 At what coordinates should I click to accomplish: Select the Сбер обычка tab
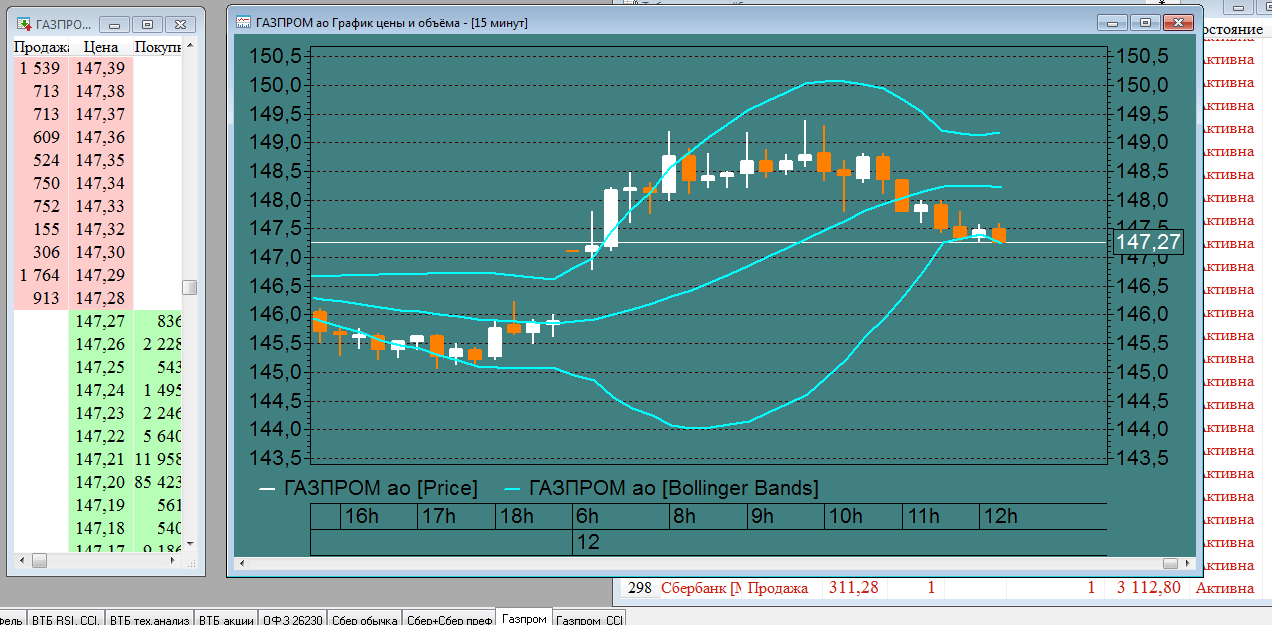pyautogui.click(x=364, y=619)
